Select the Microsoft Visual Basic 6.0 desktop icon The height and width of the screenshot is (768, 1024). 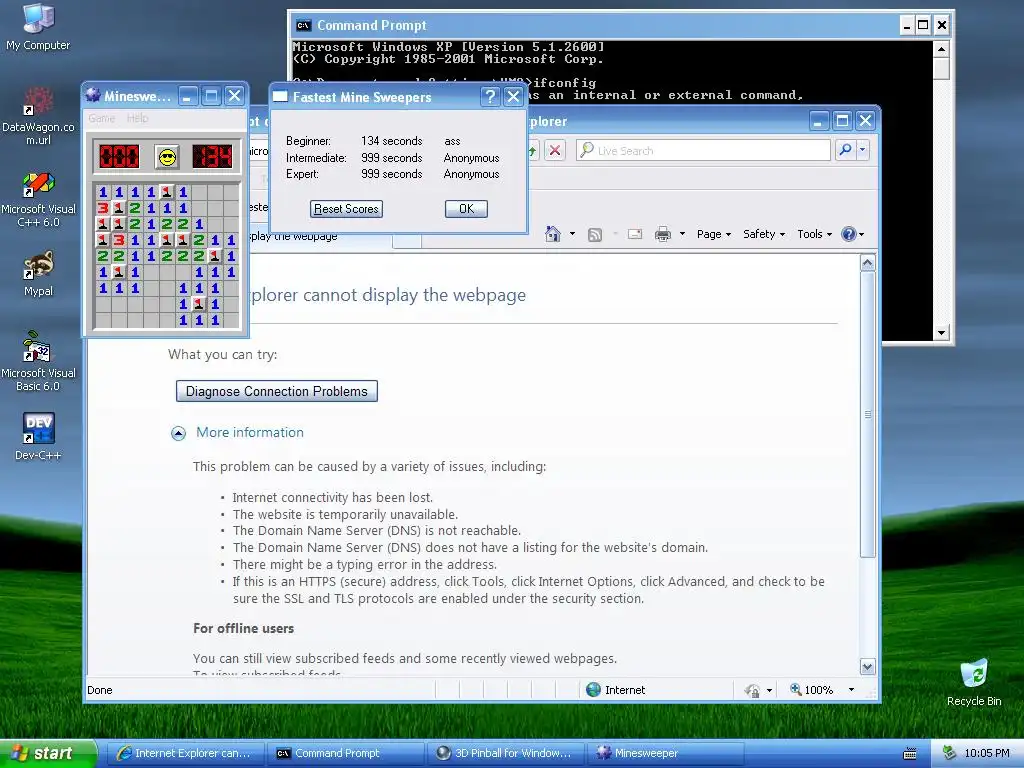pyautogui.click(x=38, y=361)
